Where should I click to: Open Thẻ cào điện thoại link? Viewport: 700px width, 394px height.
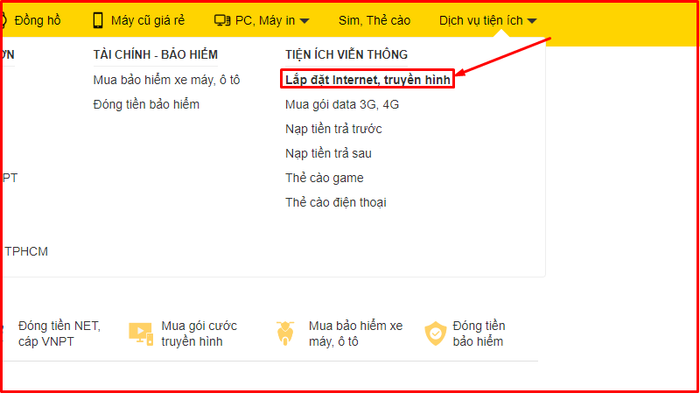click(x=336, y=203)
